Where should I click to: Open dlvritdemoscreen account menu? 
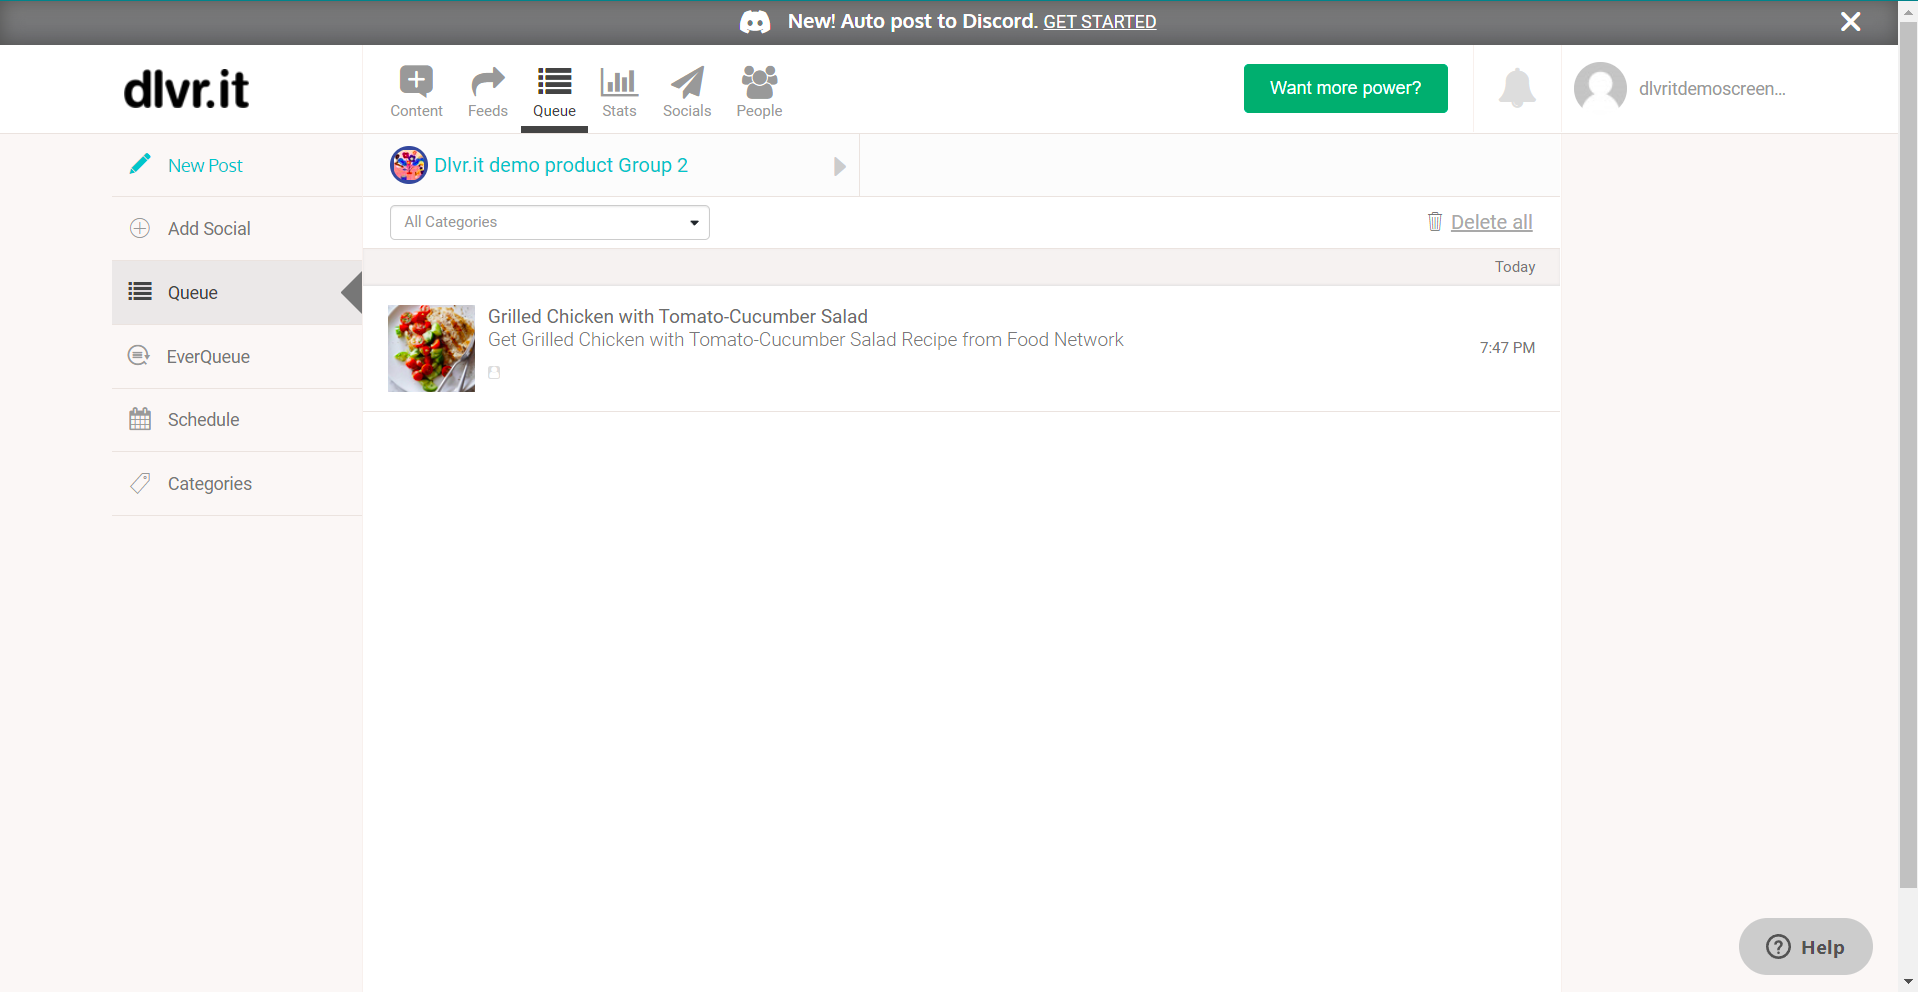click(1712, 89)
